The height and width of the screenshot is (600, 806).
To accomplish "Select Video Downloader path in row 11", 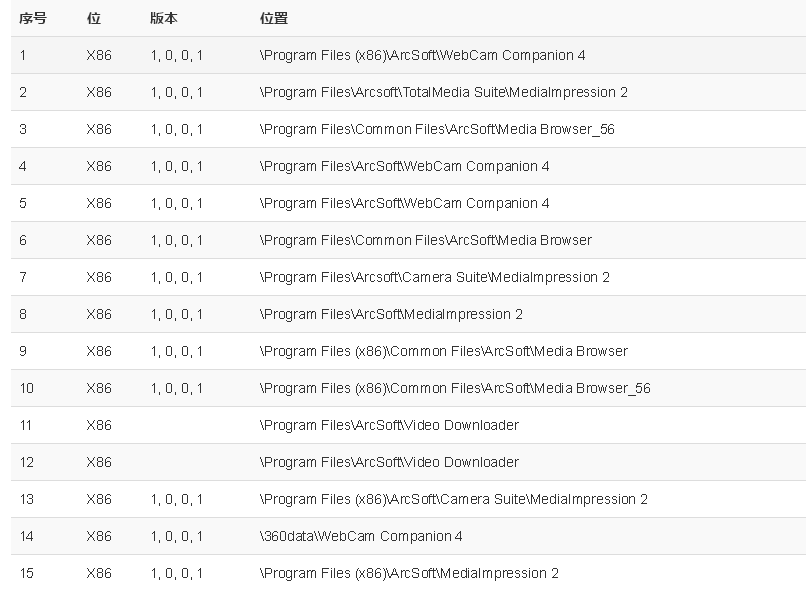I will point(389,425).
